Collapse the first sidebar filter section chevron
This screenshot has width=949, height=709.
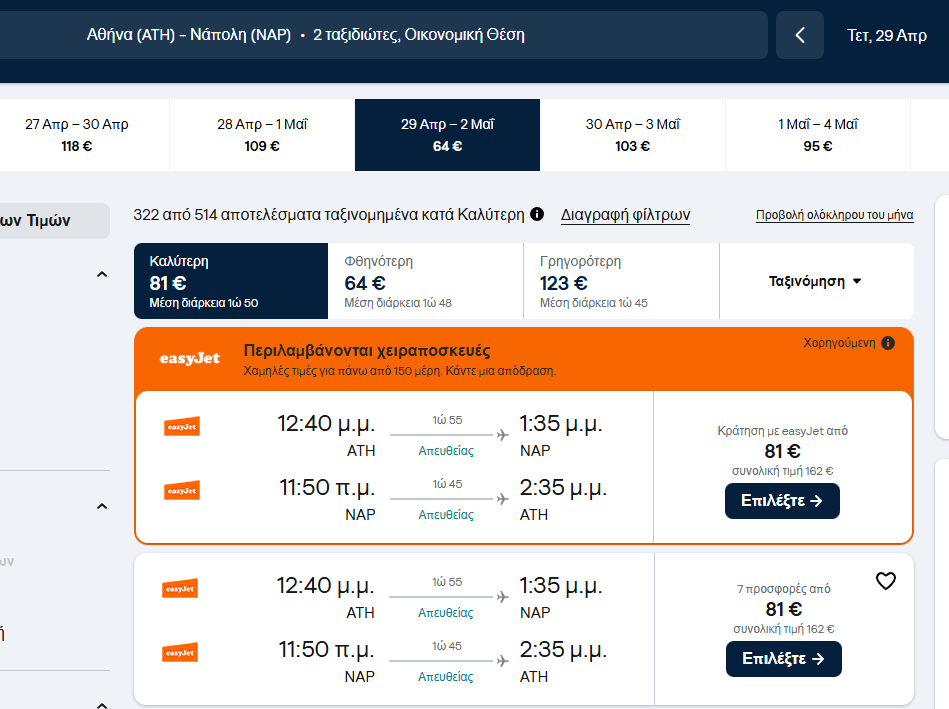[x=101, y=274]
